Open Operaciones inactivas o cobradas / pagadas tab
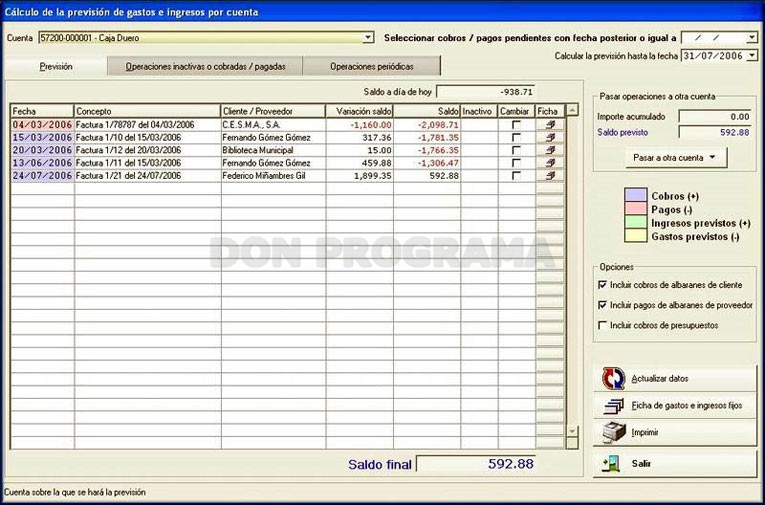 pyautogui.click(x=205, y=66)
